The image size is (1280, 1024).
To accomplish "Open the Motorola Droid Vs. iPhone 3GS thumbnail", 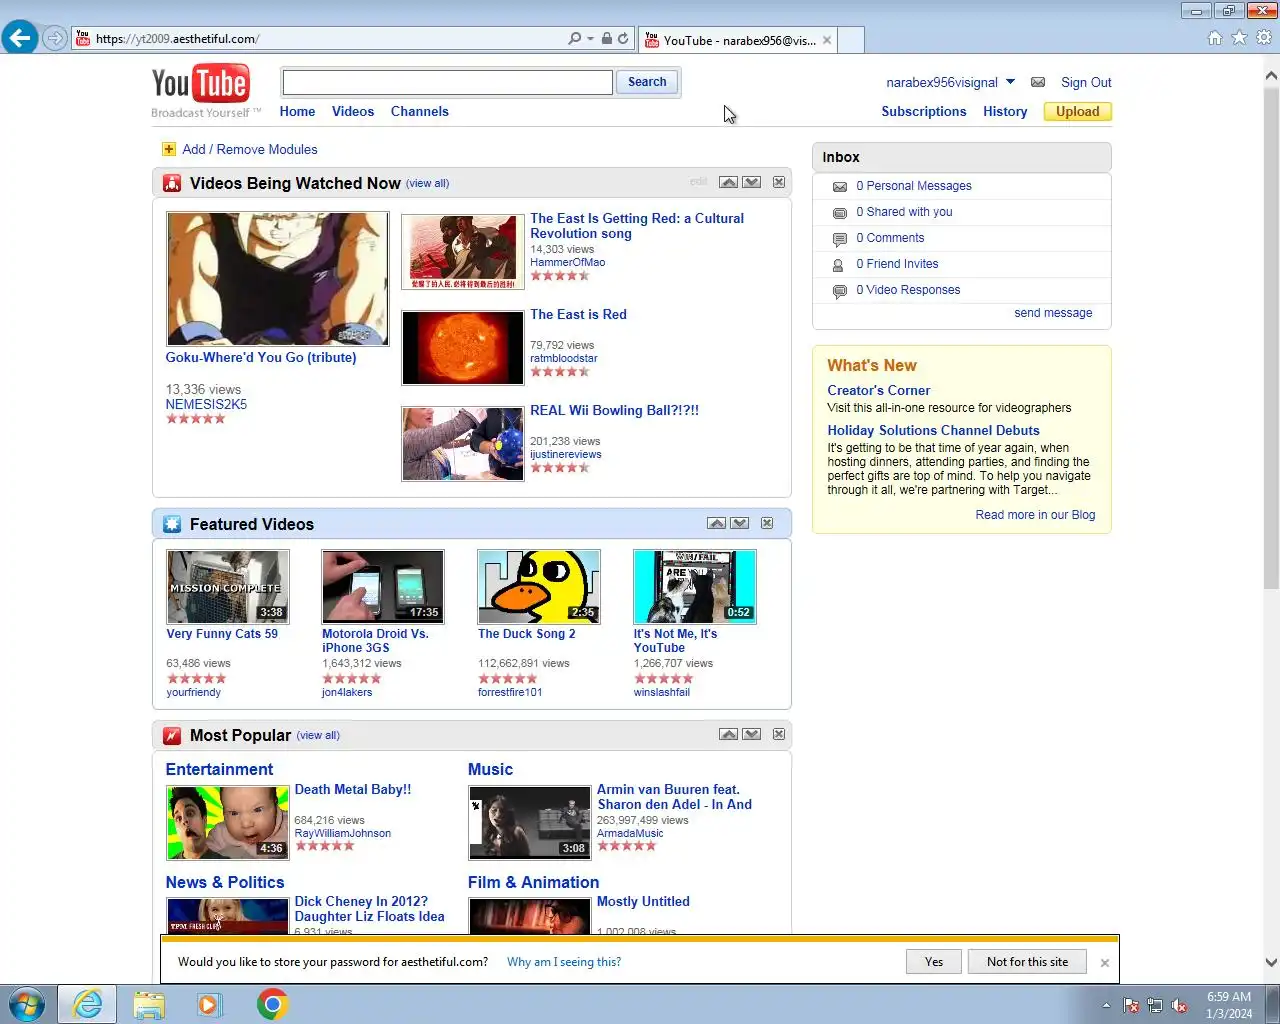I will (x=382, y=587).
